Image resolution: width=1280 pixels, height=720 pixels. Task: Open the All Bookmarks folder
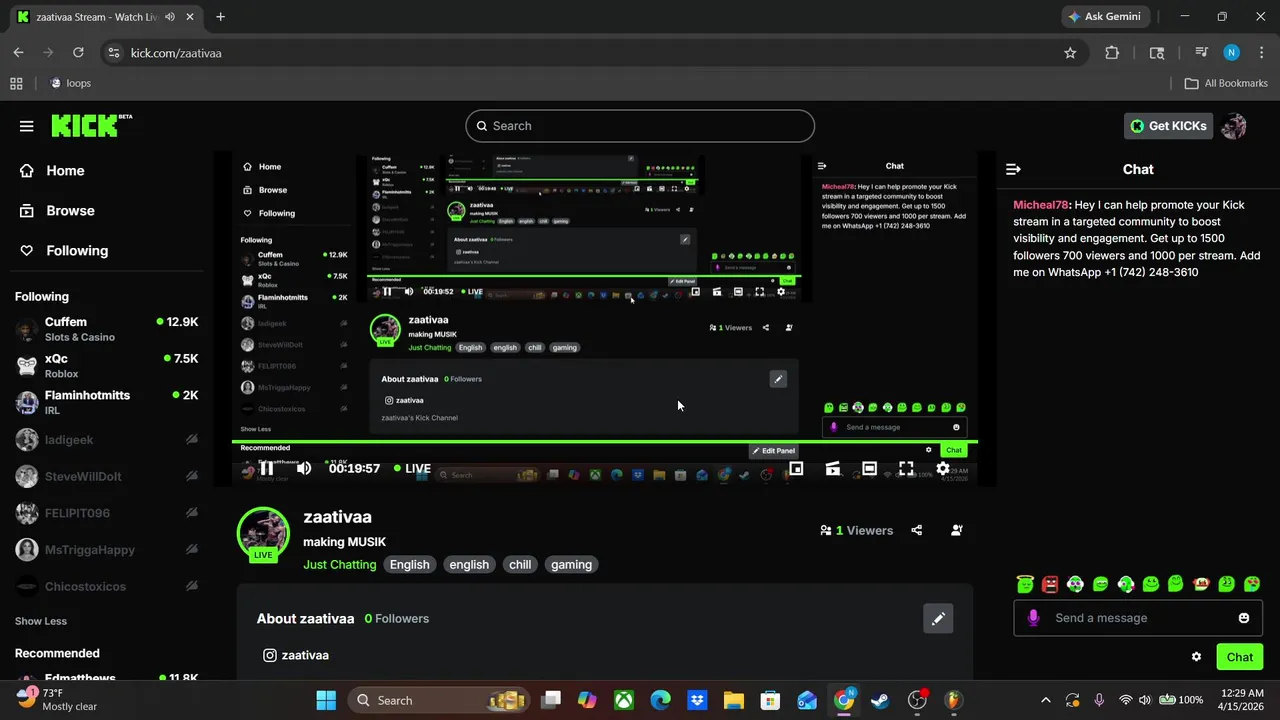click(1226, 83)
